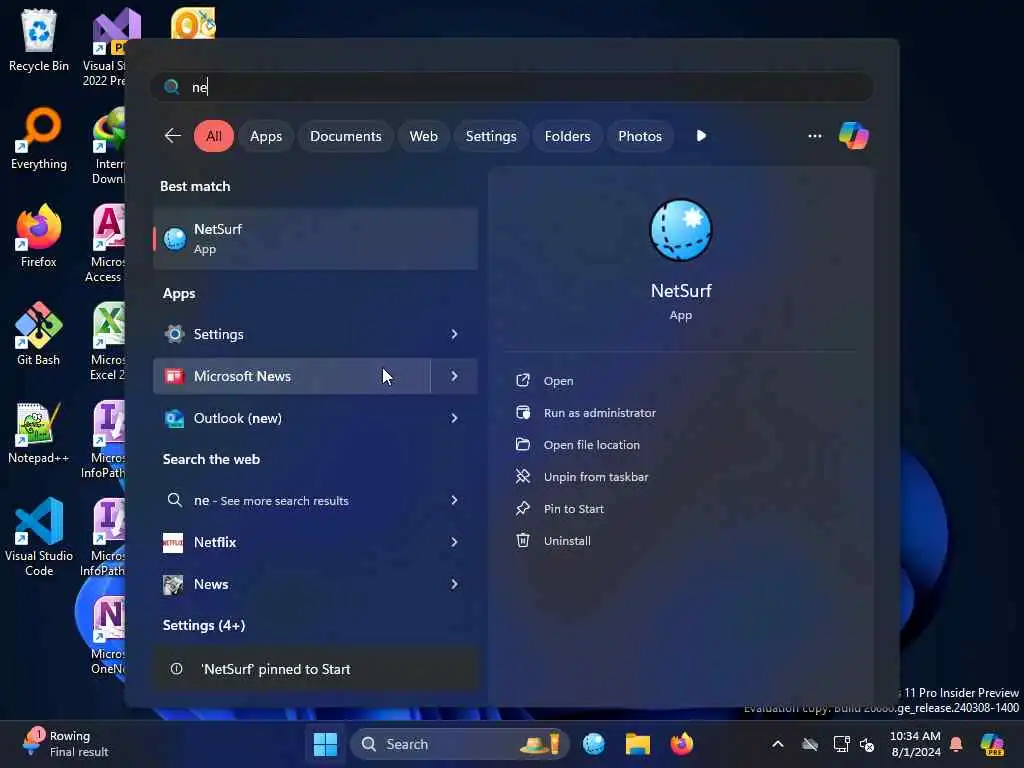The image size is (1024, 768).
Task: Click the Windows Start button on taskbar
Action: [325, 744]
